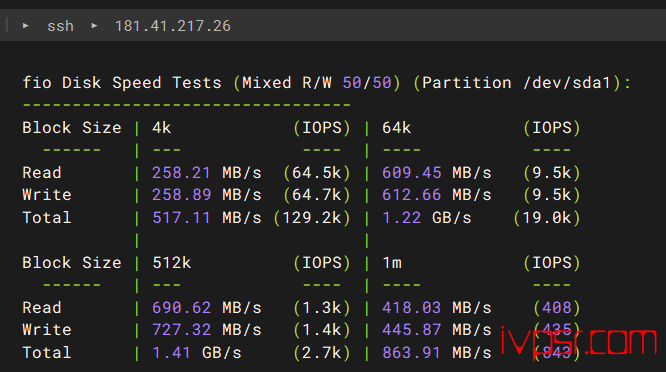Click the ssh breadcrumb segment
666x372 pixels.
click(x=60, y=26)
